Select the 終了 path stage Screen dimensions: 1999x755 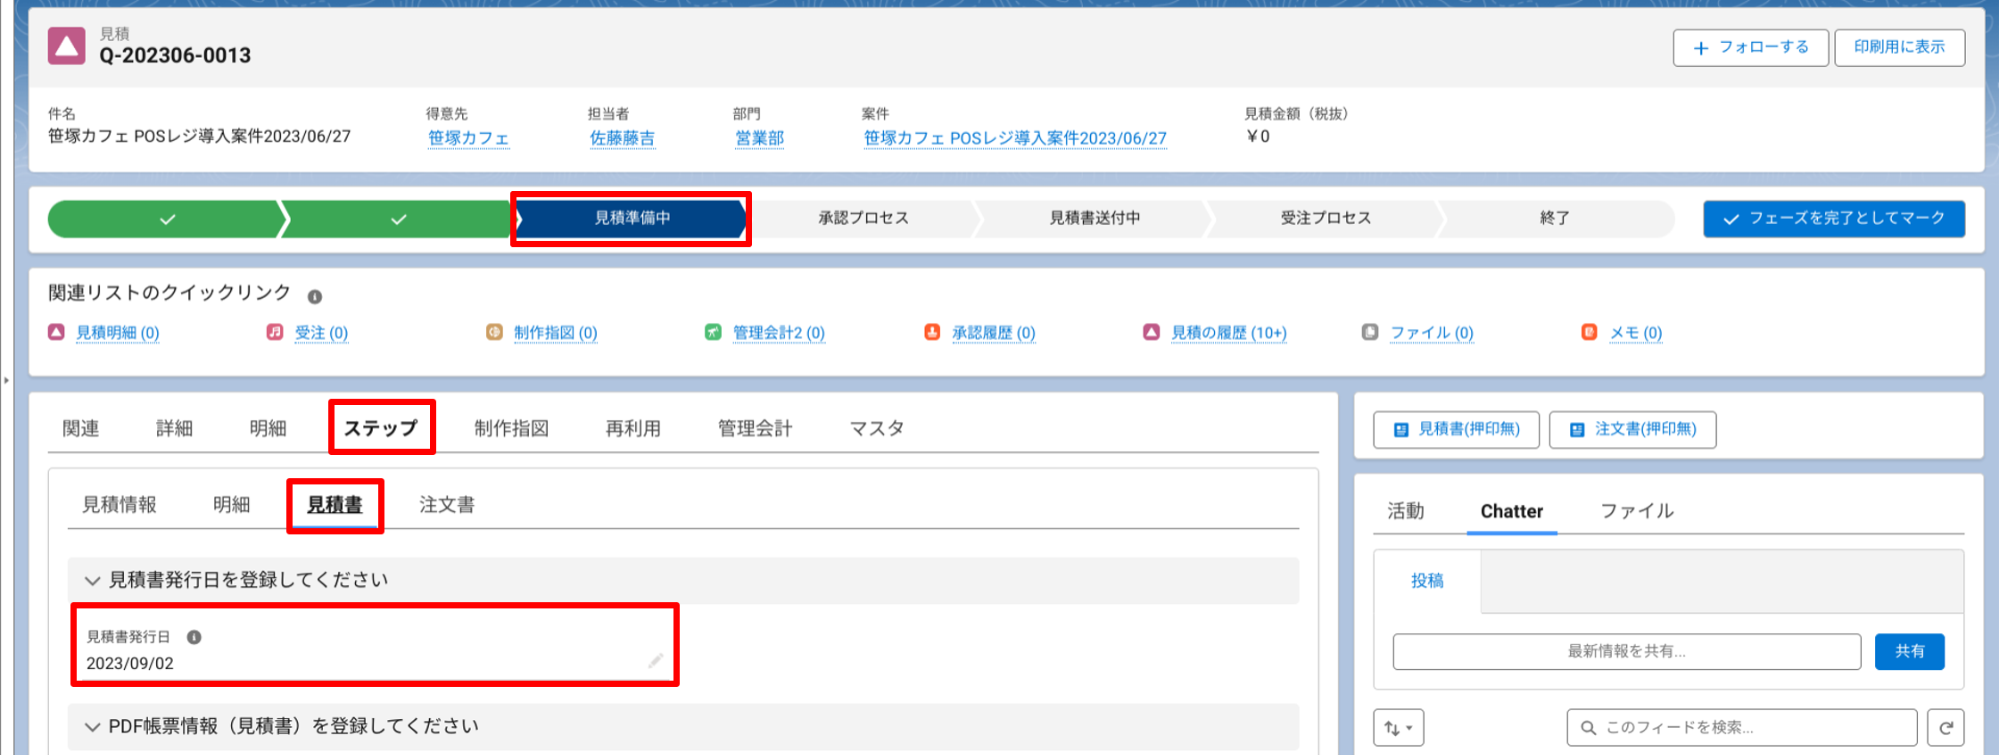(x=1555, y=218)
